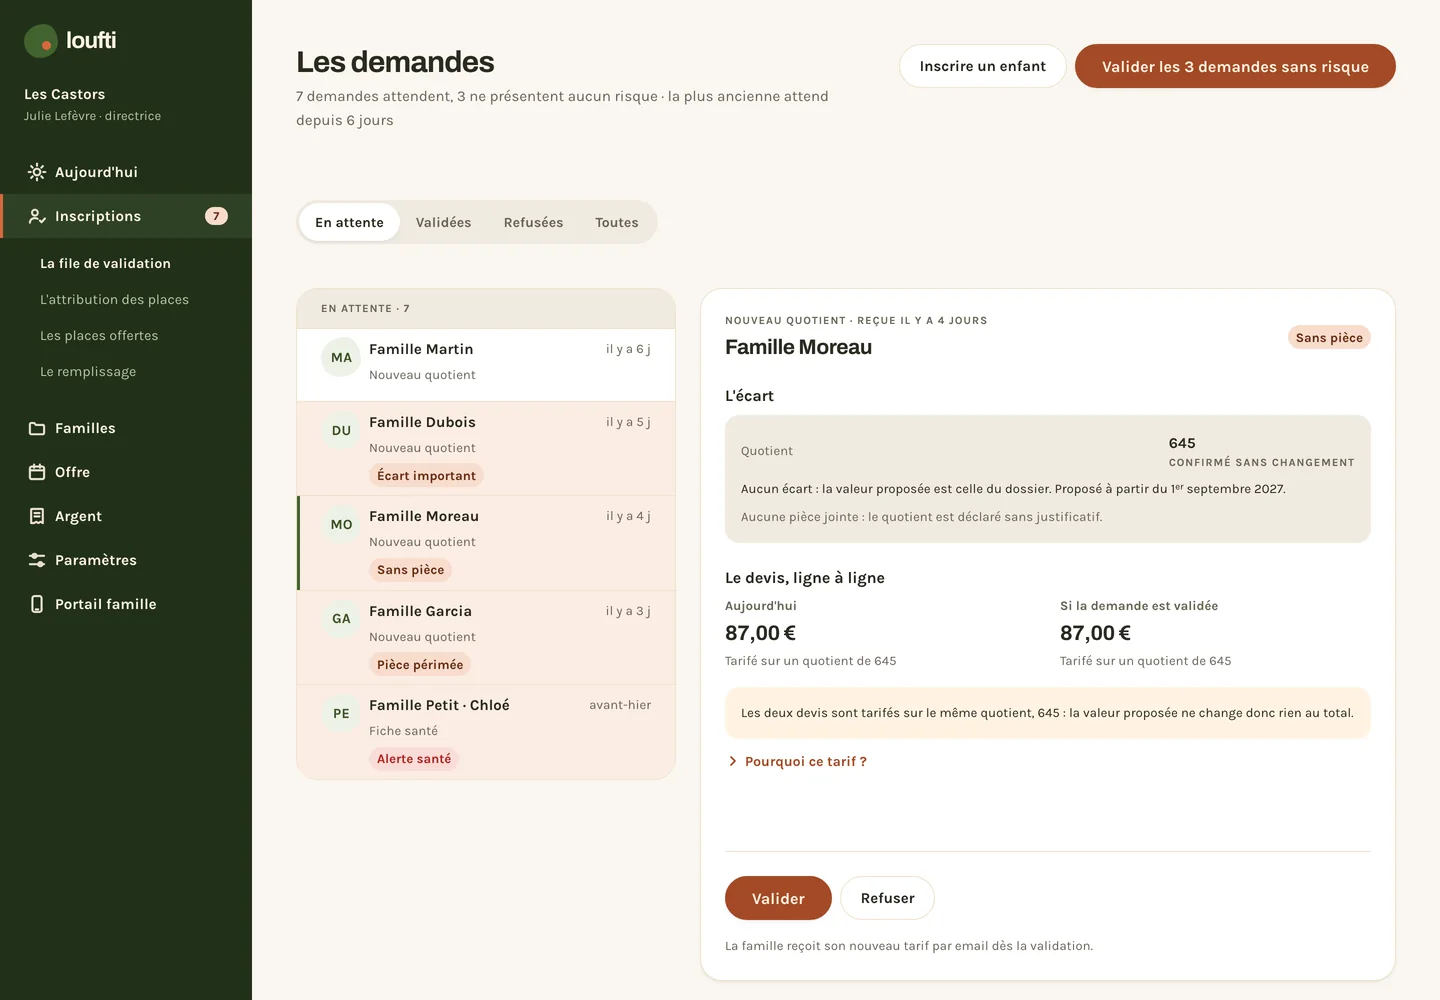Switch to the Validées tab

[x=443, y=222]
